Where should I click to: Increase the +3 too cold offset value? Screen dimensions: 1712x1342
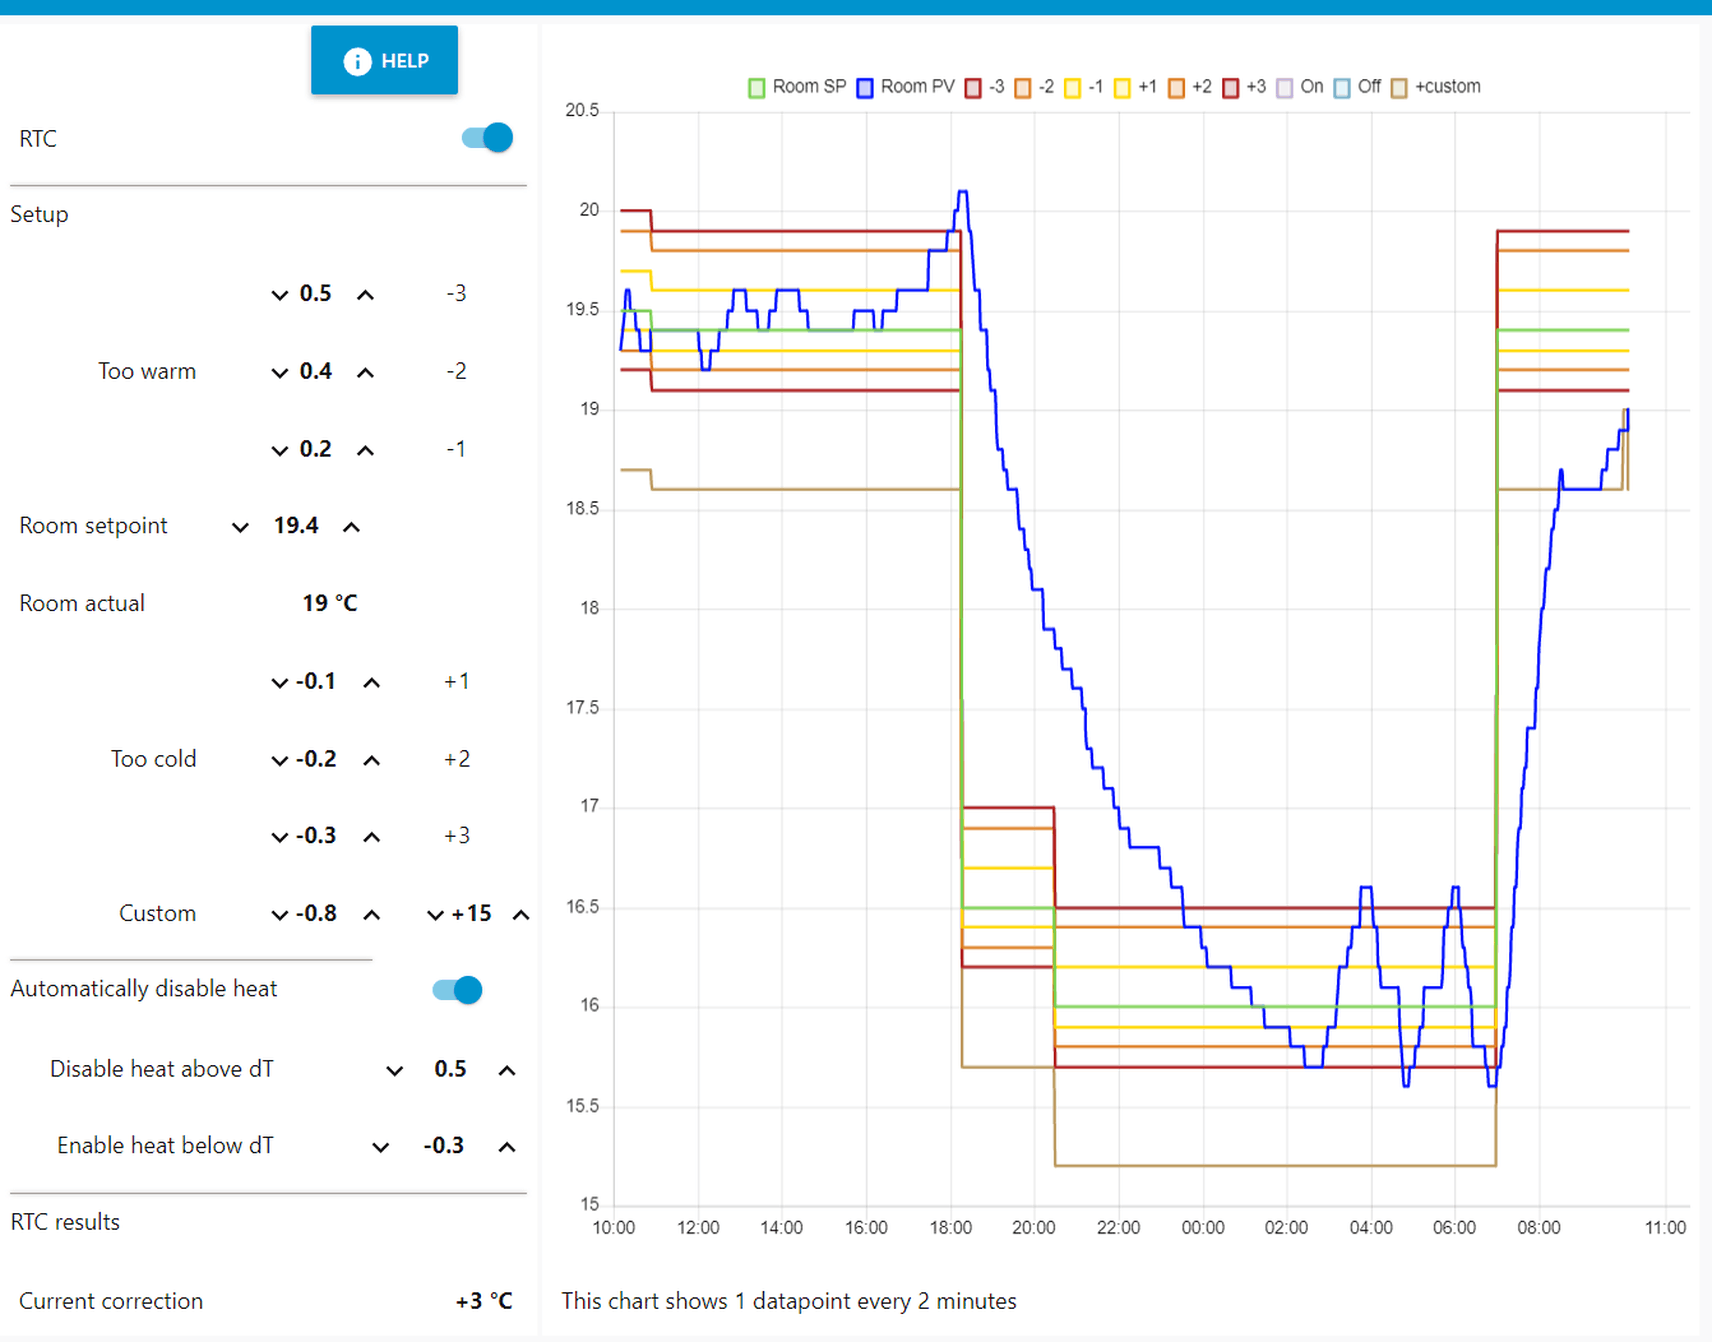372,837
